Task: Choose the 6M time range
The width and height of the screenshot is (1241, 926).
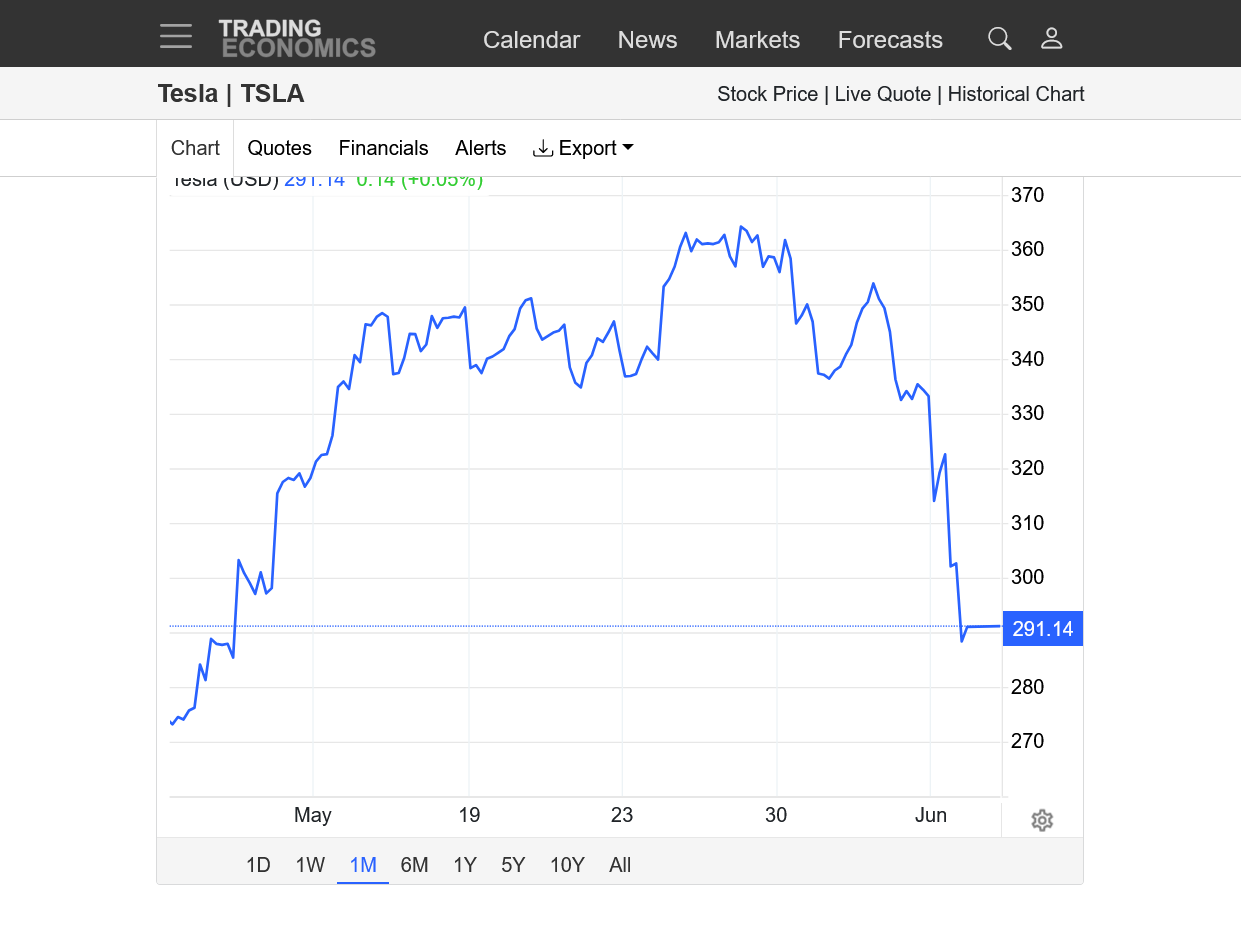Action: point(414,865)
